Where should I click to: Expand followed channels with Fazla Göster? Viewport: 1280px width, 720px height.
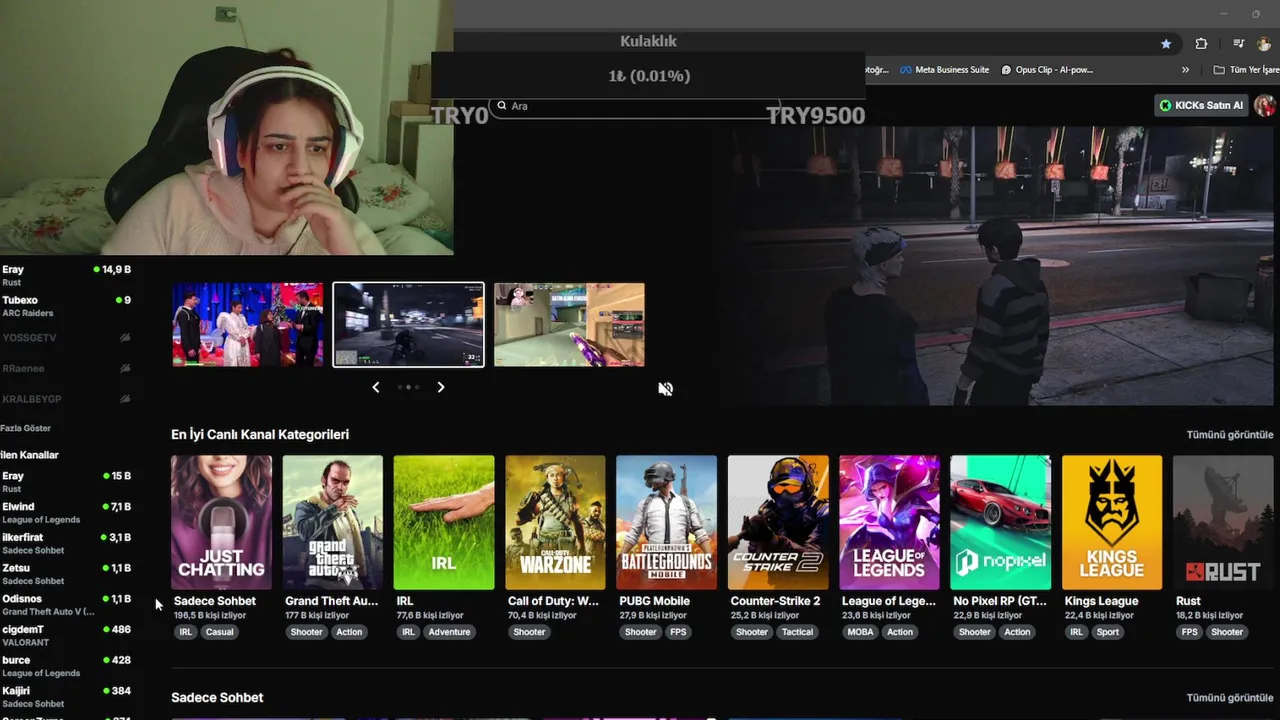point(26,428)
